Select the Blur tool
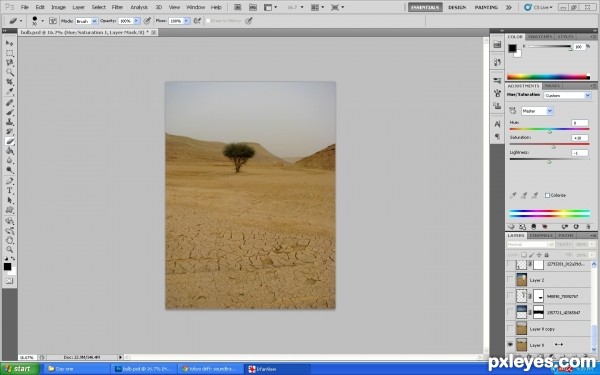 pos(10,160)
